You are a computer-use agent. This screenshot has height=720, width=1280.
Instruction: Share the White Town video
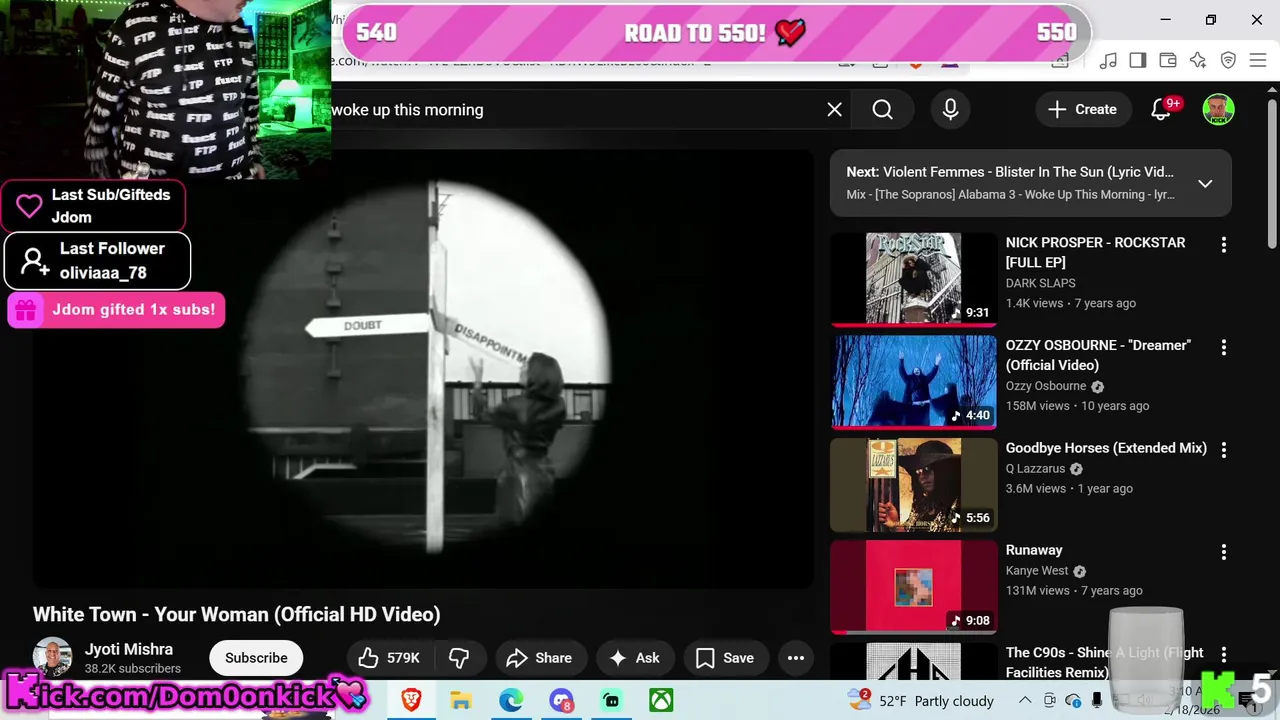(x=539, y=658)
